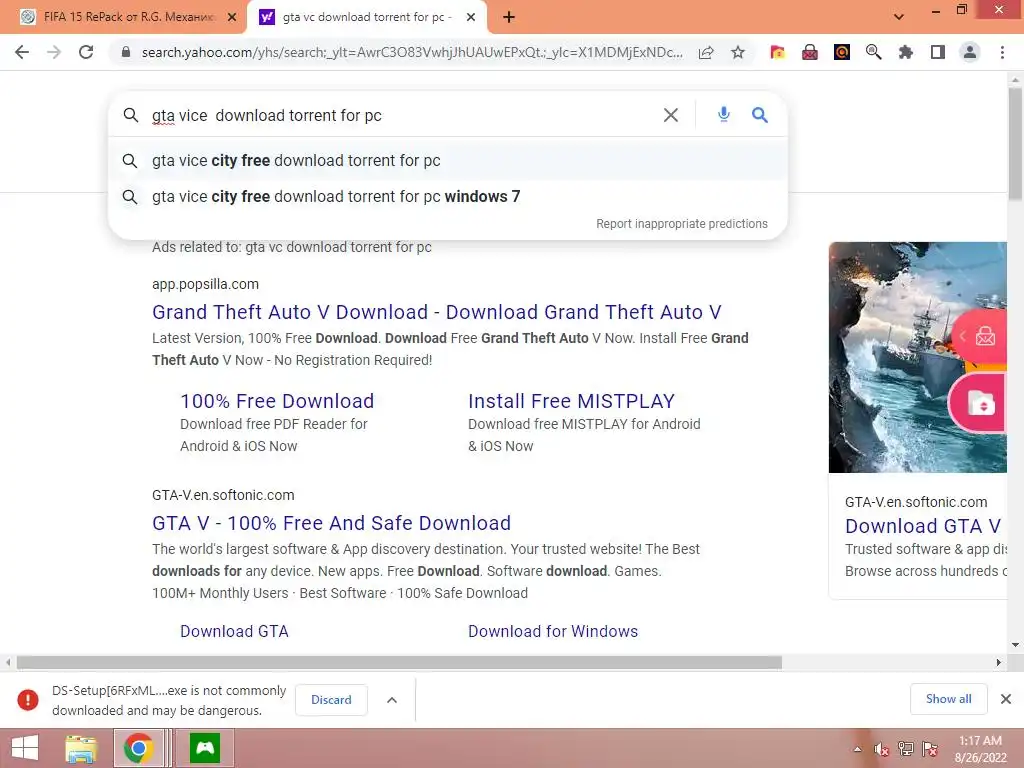
Task: Open Download GTA V sidebar link
Action: point(923,526)
